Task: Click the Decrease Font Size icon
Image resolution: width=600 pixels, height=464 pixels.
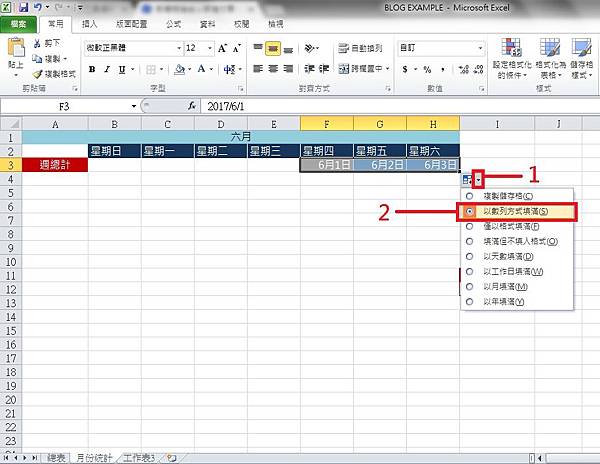Action: click(x=237, y=48)
